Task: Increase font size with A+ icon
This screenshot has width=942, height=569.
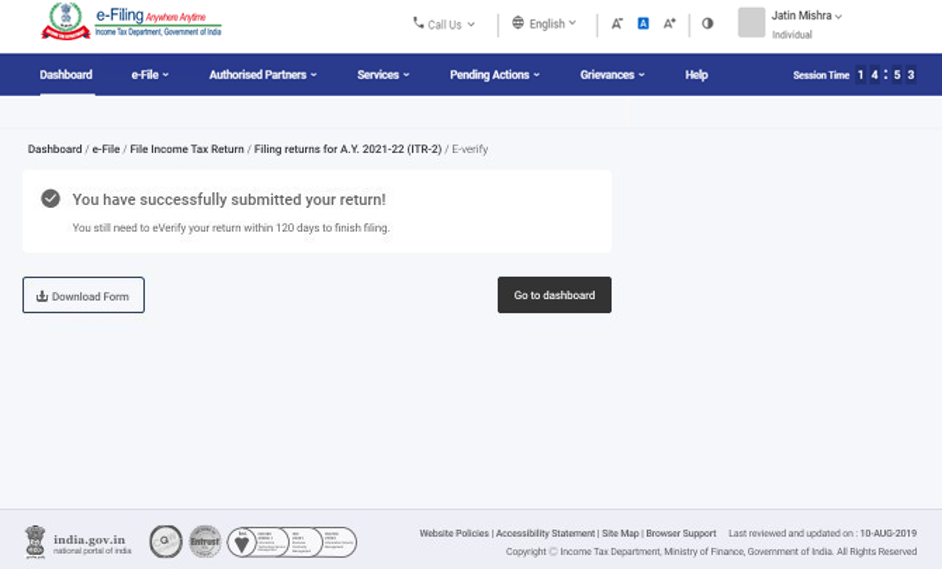Action: [670, 24]
